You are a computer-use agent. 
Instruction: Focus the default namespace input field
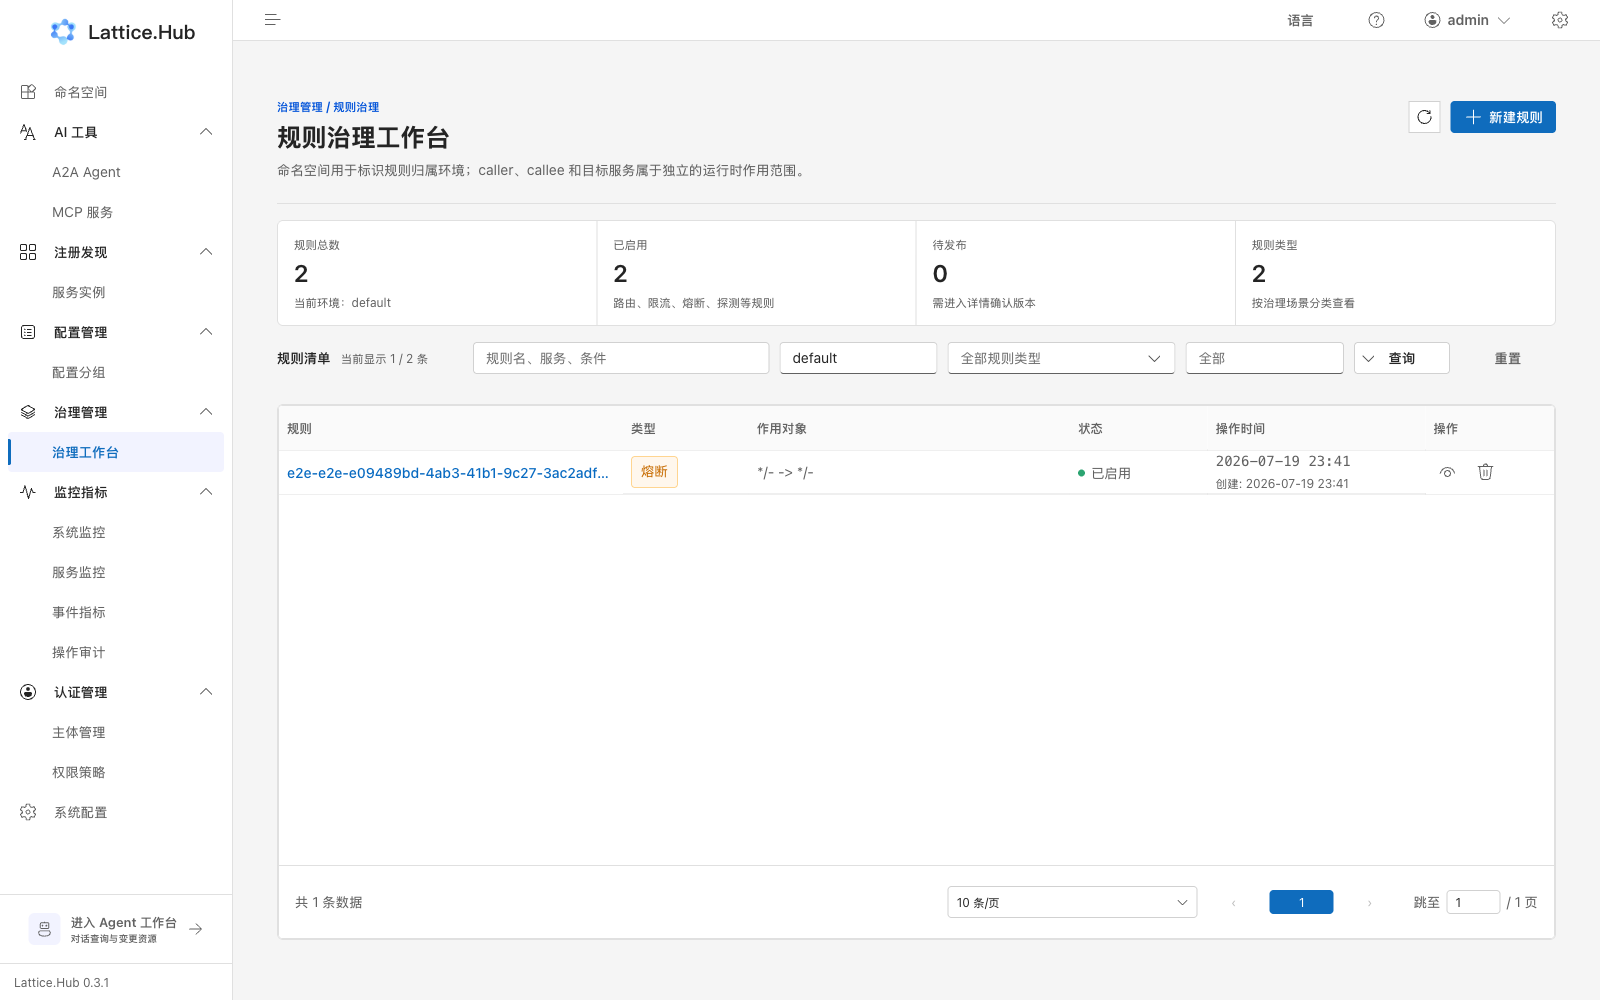[x=858, y=358]
